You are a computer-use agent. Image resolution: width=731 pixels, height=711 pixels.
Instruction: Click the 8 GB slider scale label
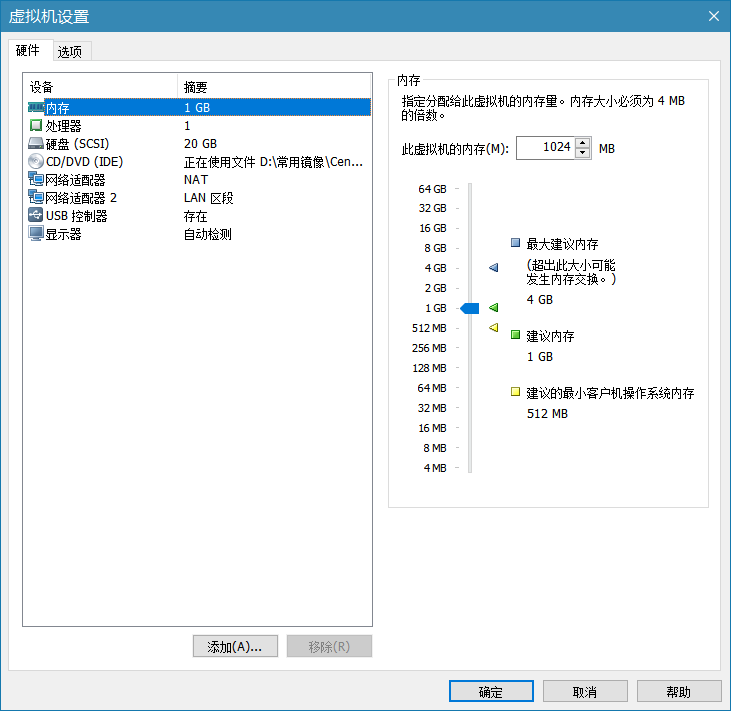pos(435,248)
